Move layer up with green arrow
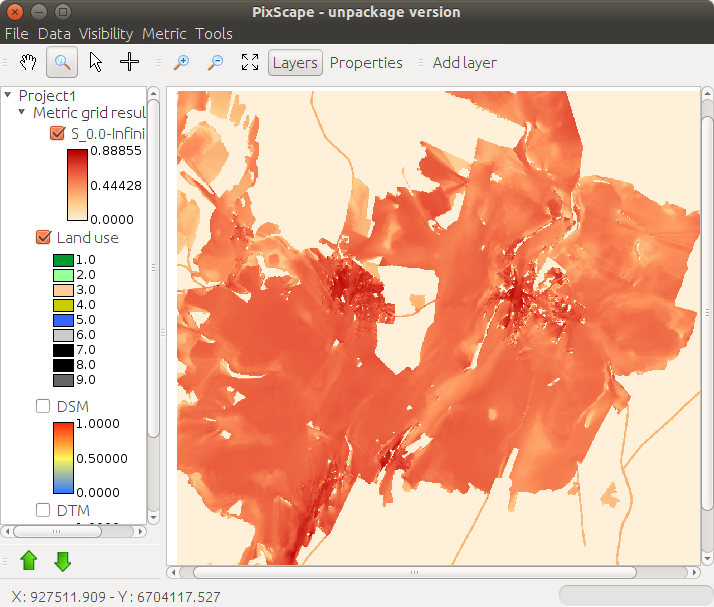714x607 pixels. (29, 561)
